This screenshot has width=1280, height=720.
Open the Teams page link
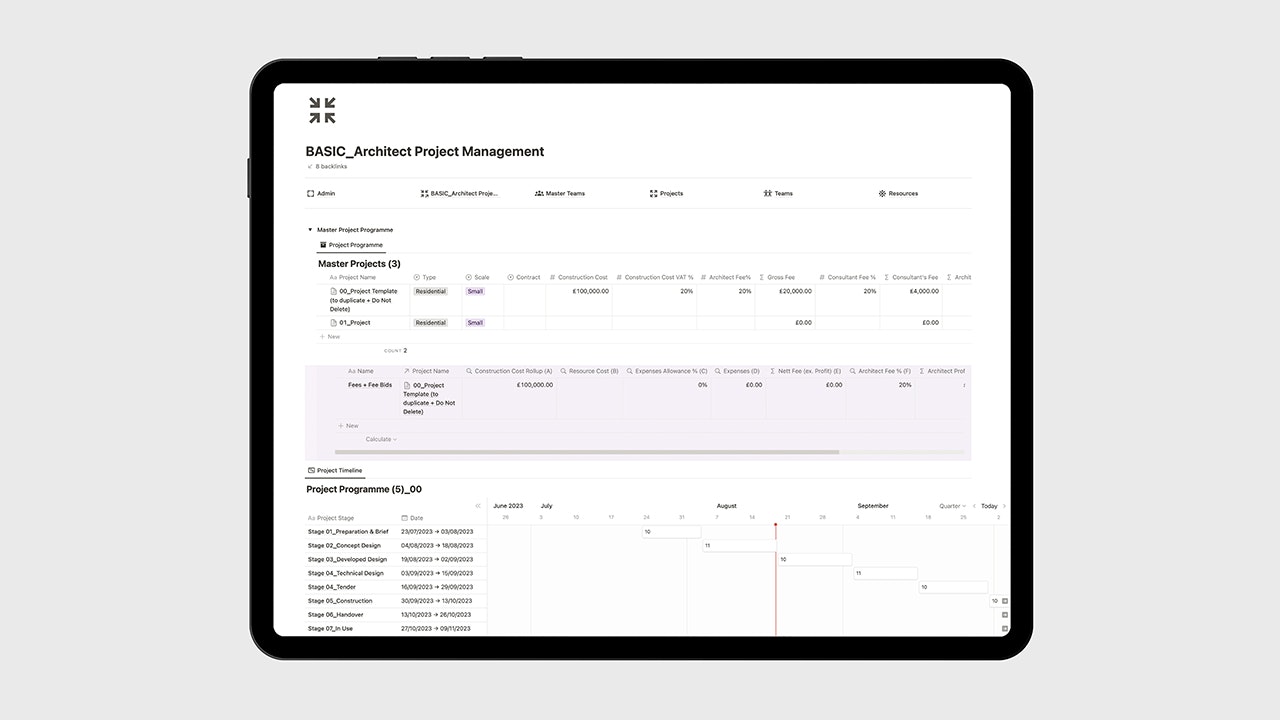[x=778, y=193]
